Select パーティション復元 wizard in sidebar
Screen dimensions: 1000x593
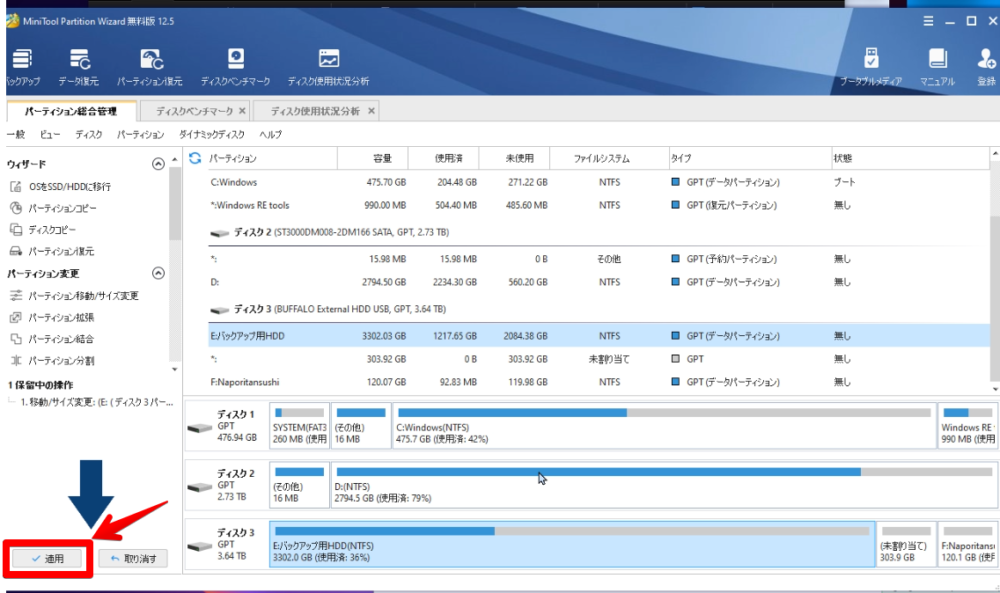52,251
